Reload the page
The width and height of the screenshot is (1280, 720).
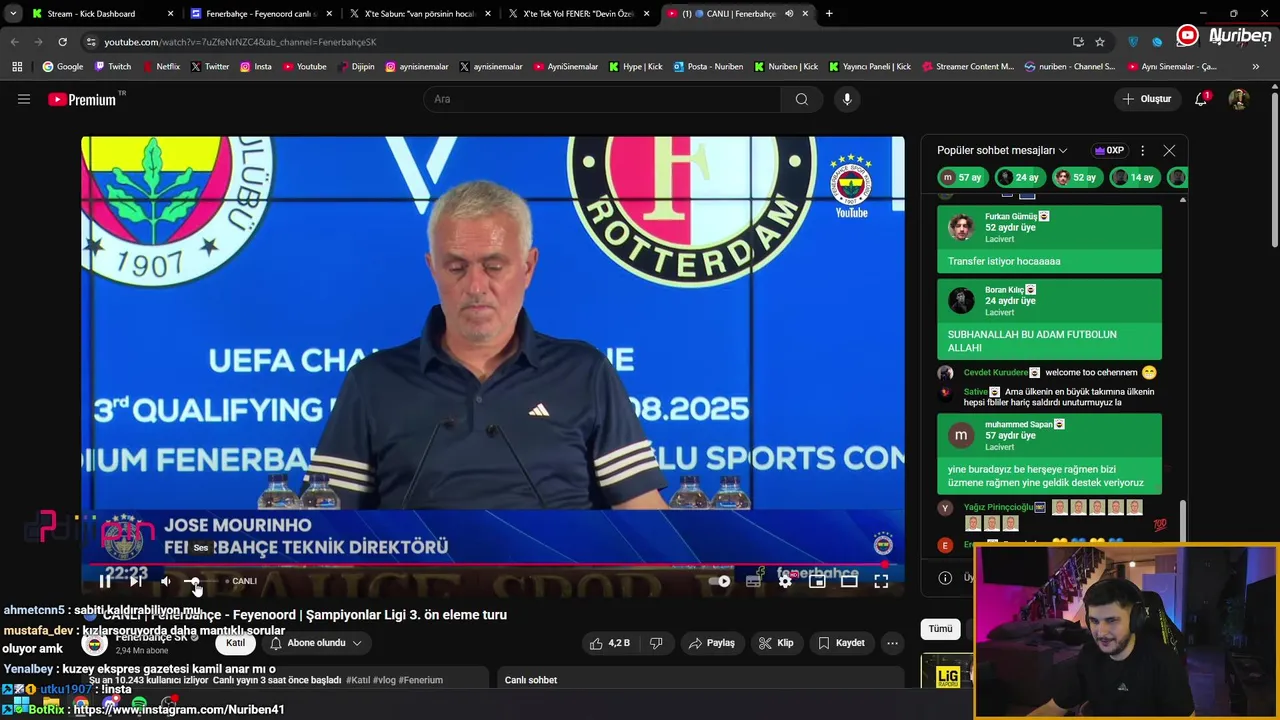62,42
